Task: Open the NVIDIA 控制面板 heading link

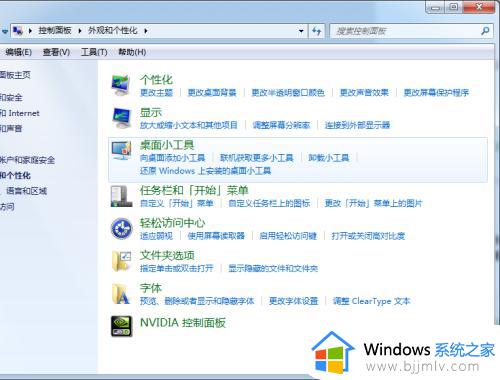Action: coord(183,322)
